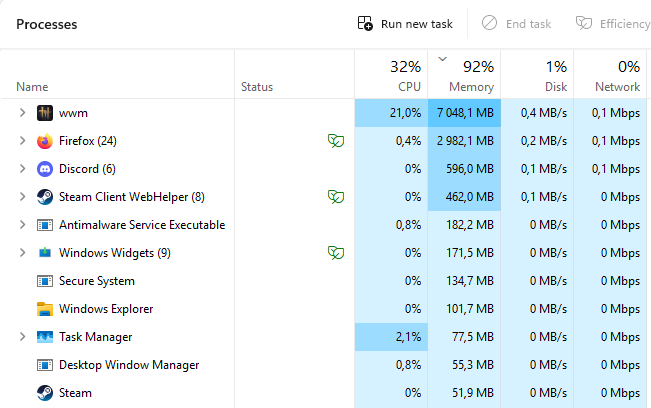Expand Antimalware Service Executable group
The height and width of the screenshot is (408, 651).
pyautogui.click(x=22, y=225)
